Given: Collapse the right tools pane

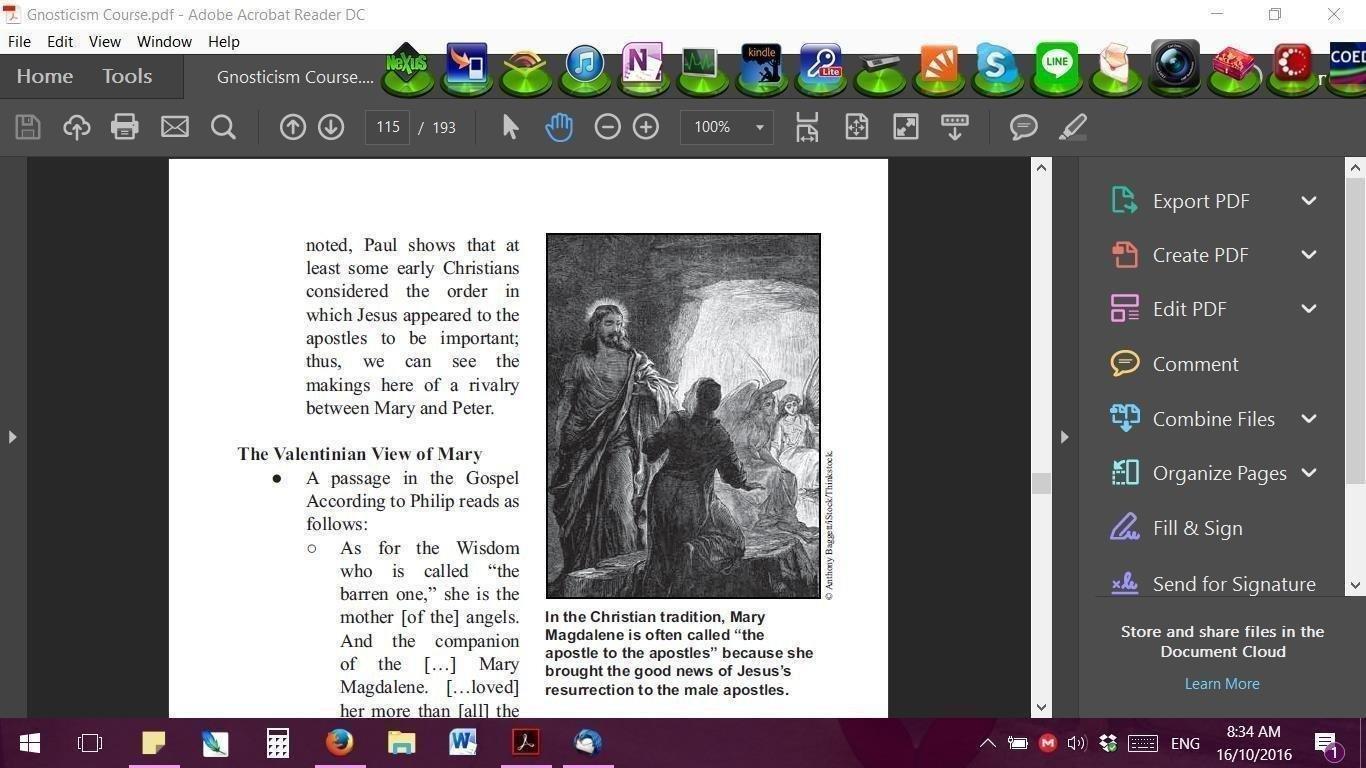Looking at the screenshot, I should 1064,437.
